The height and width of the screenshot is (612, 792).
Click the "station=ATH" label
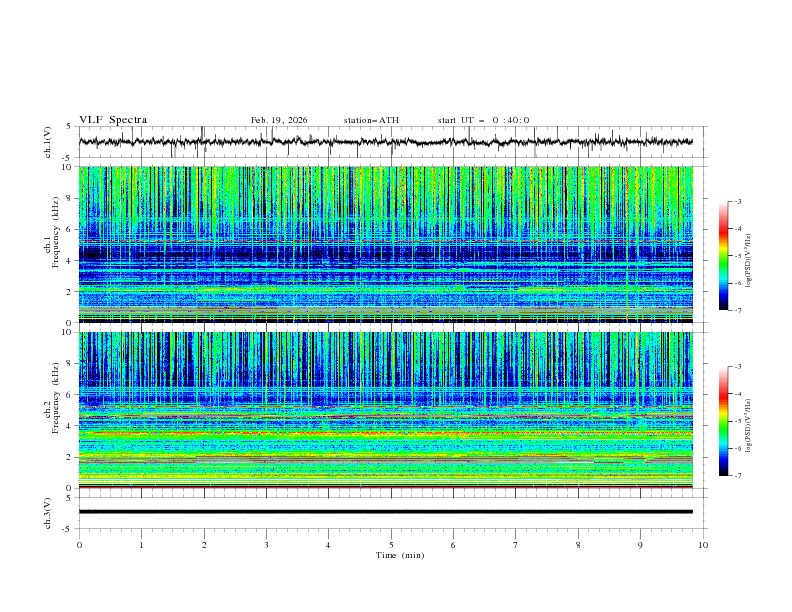coord(371,120)
